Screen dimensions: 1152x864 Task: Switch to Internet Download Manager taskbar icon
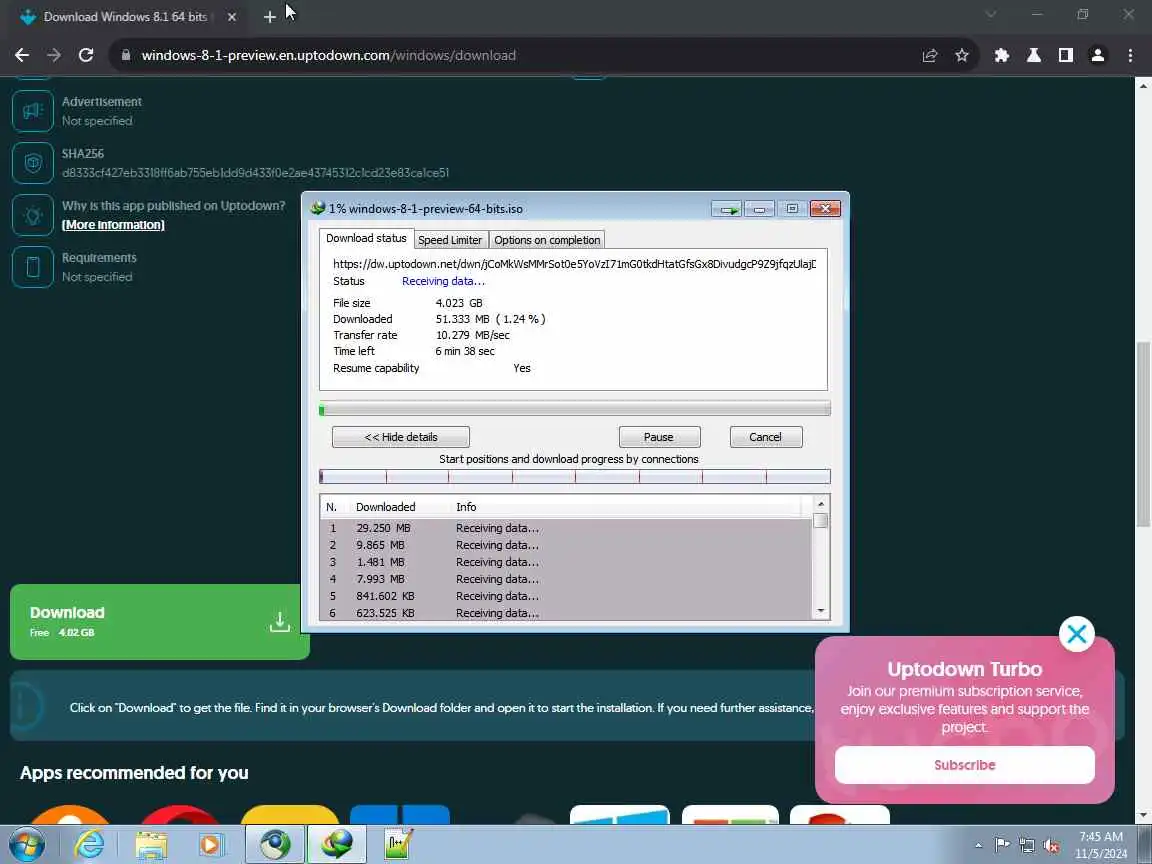click(336, 844)
